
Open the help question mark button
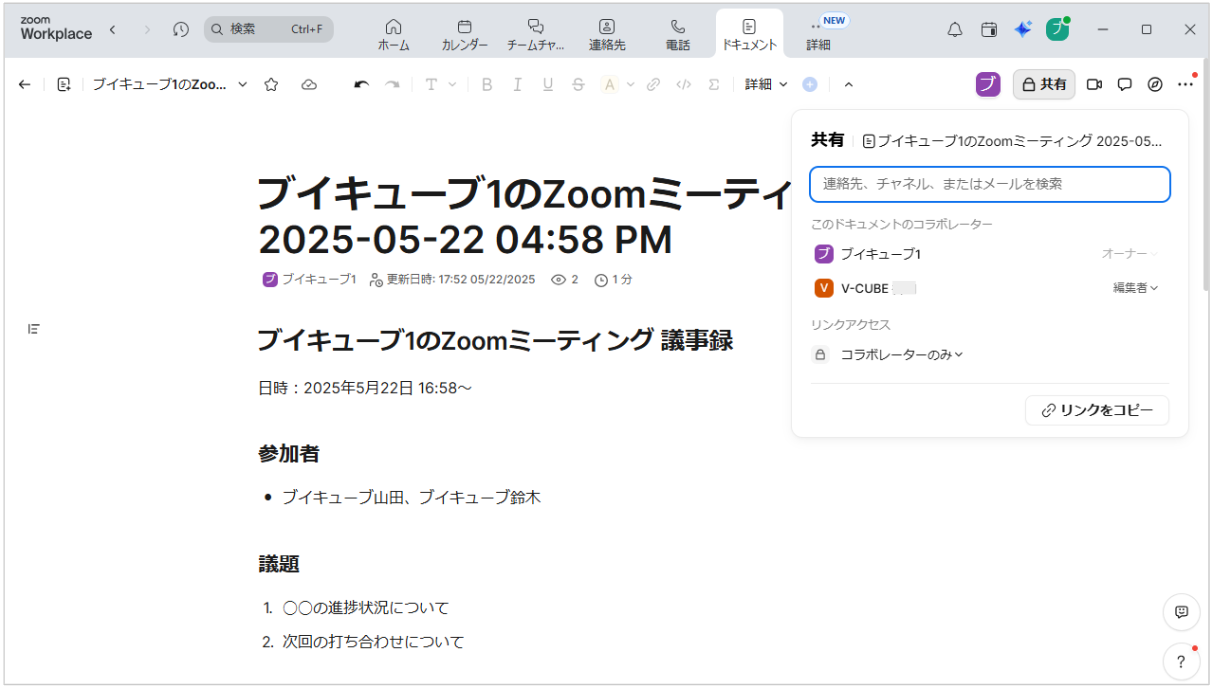1181,661
